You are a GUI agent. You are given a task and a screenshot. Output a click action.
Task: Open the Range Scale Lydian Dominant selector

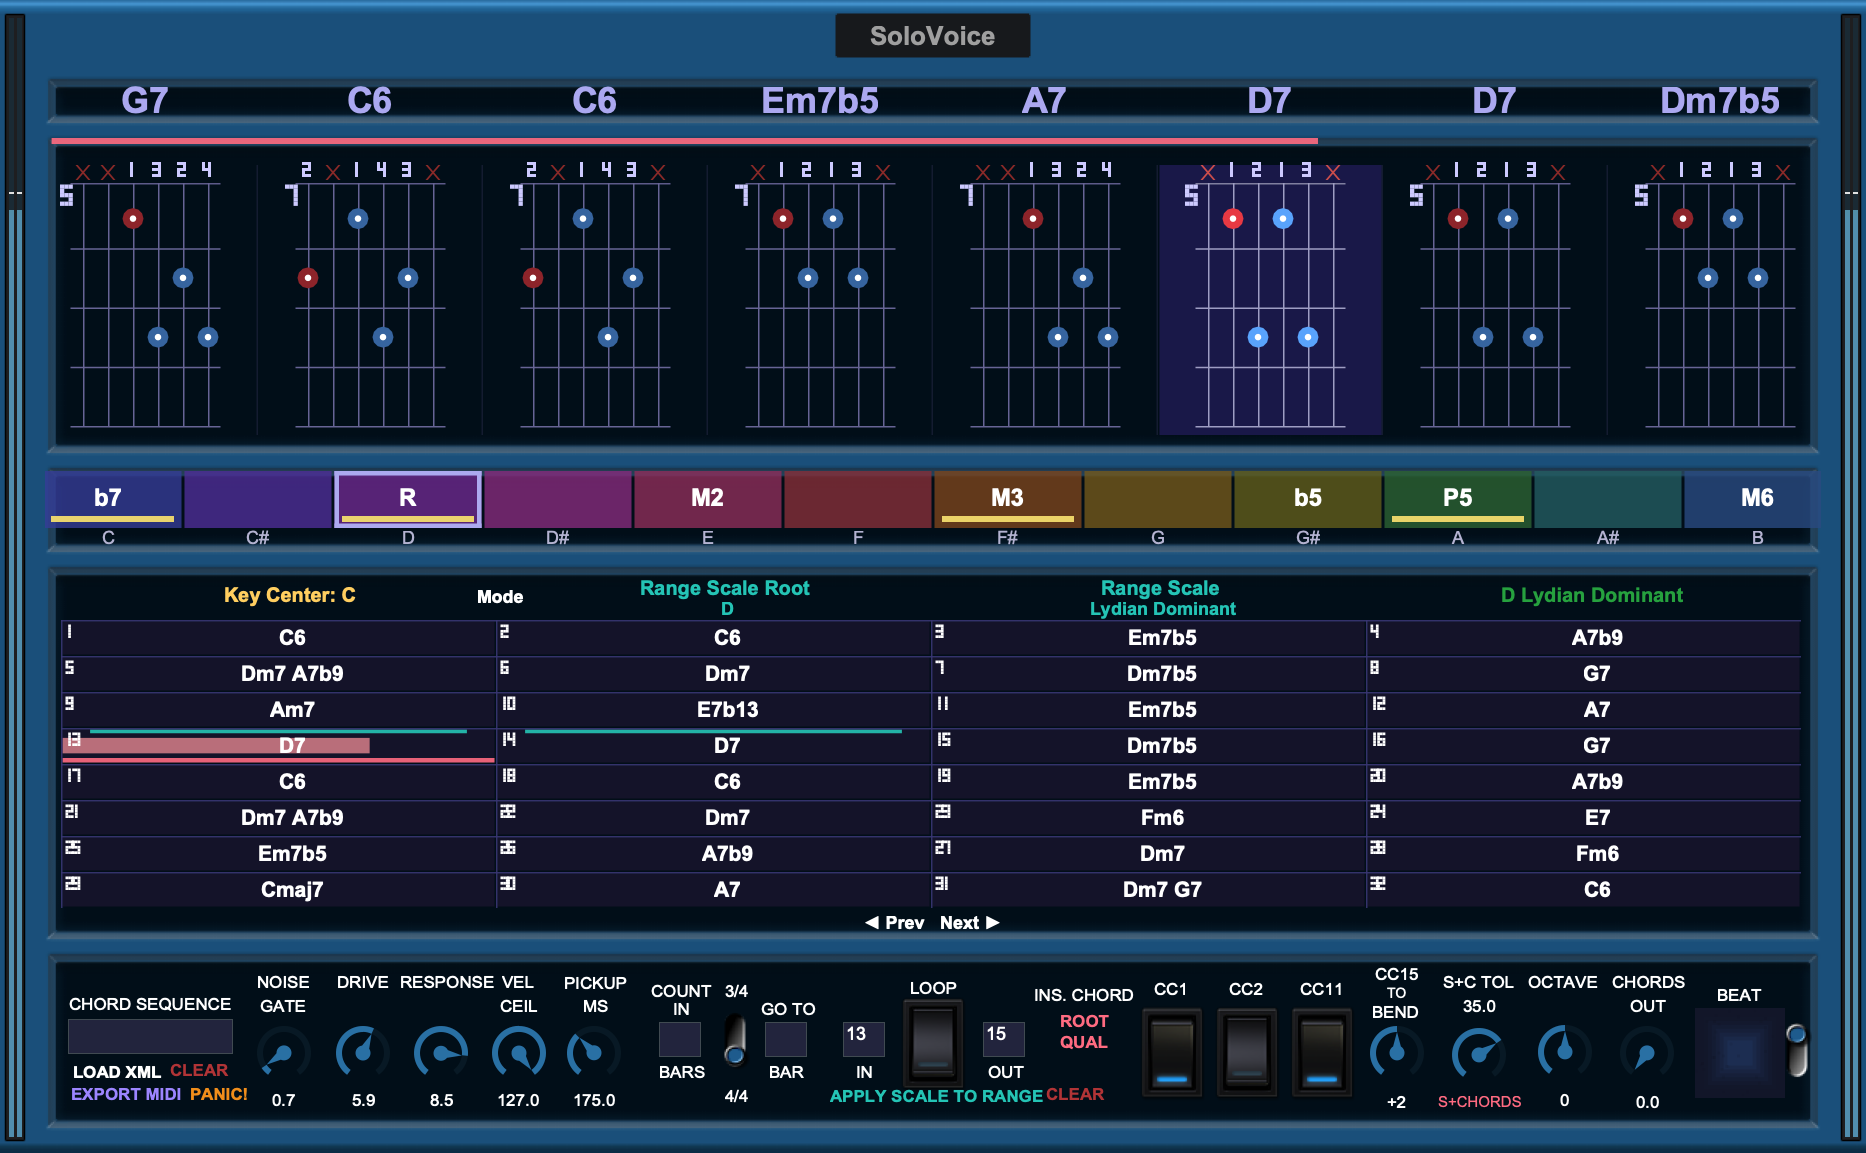pos(1161,598)
